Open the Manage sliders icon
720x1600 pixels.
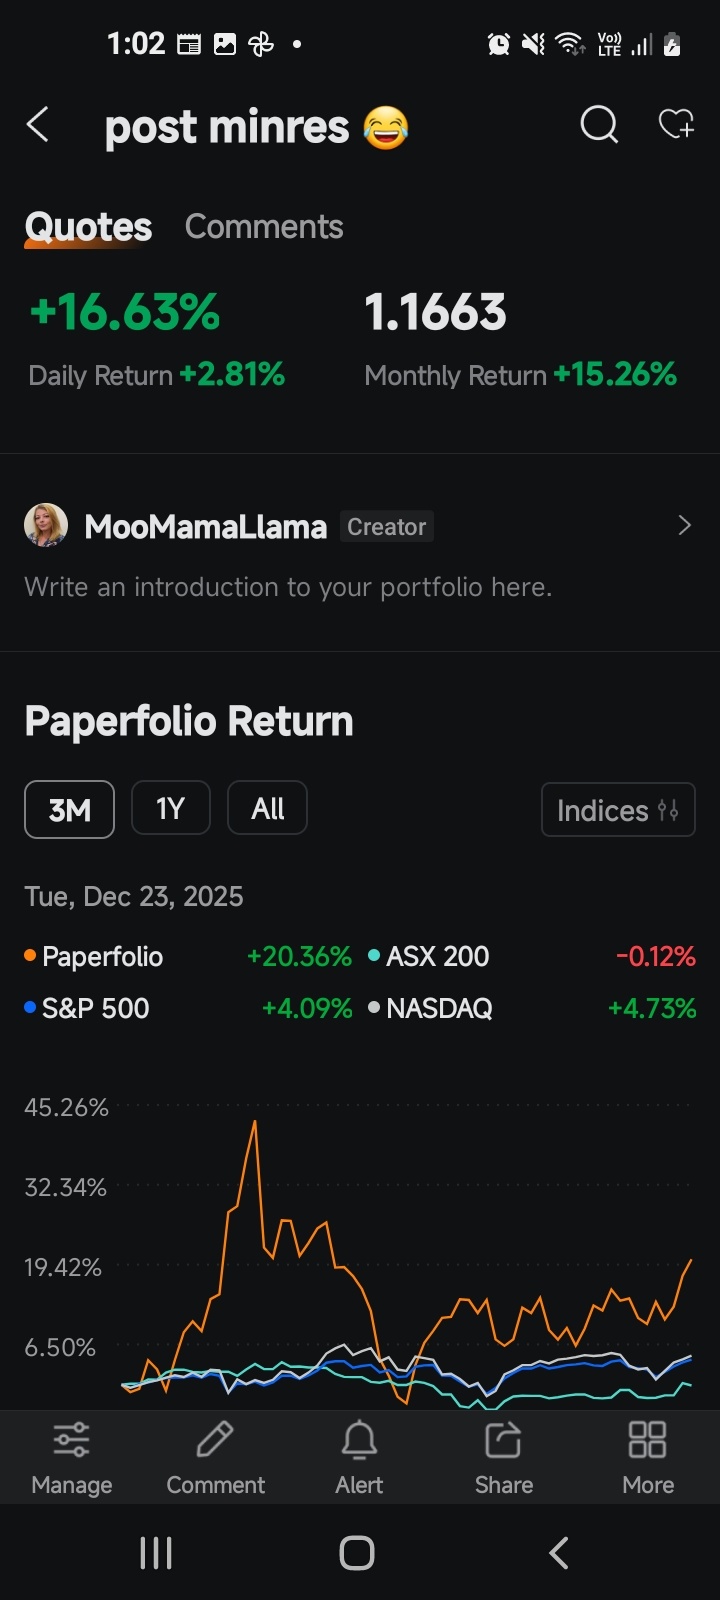tap(72, 1440)
